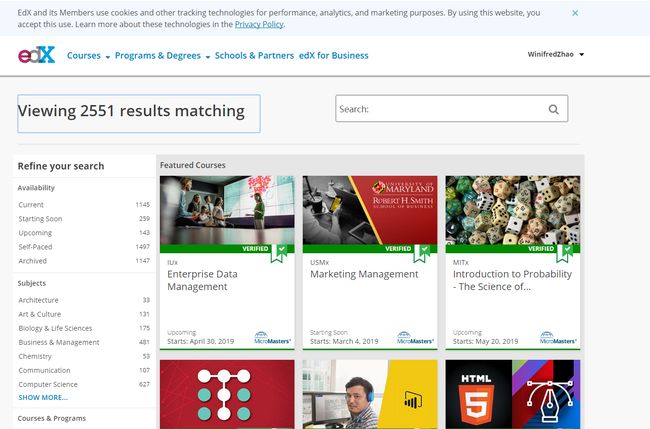Open the red dots-pattern course thumbnail
Viewport: 650px width, 429px height.
tap(227, 394)
